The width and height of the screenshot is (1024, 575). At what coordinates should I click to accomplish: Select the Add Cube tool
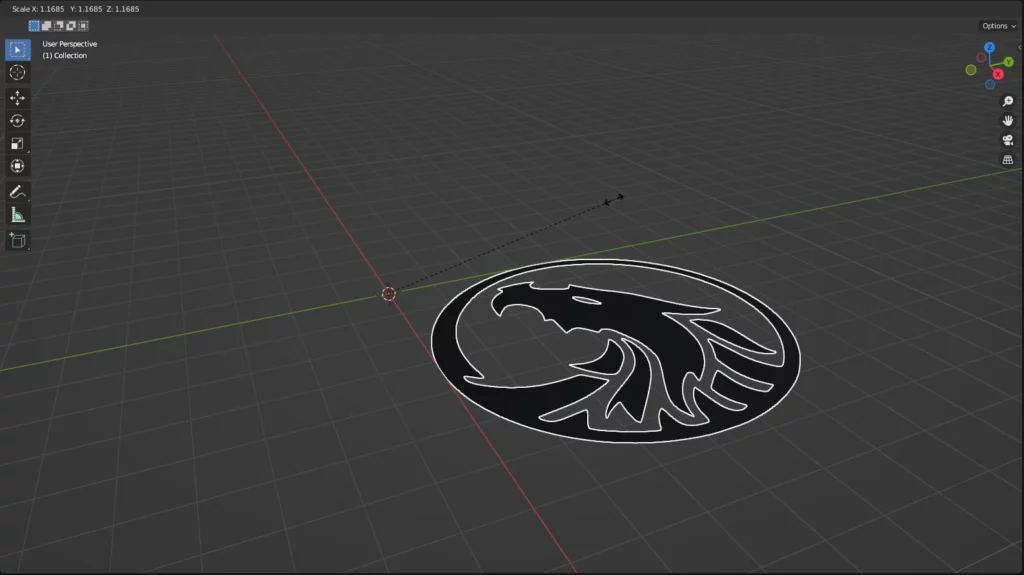pos(18,240)
